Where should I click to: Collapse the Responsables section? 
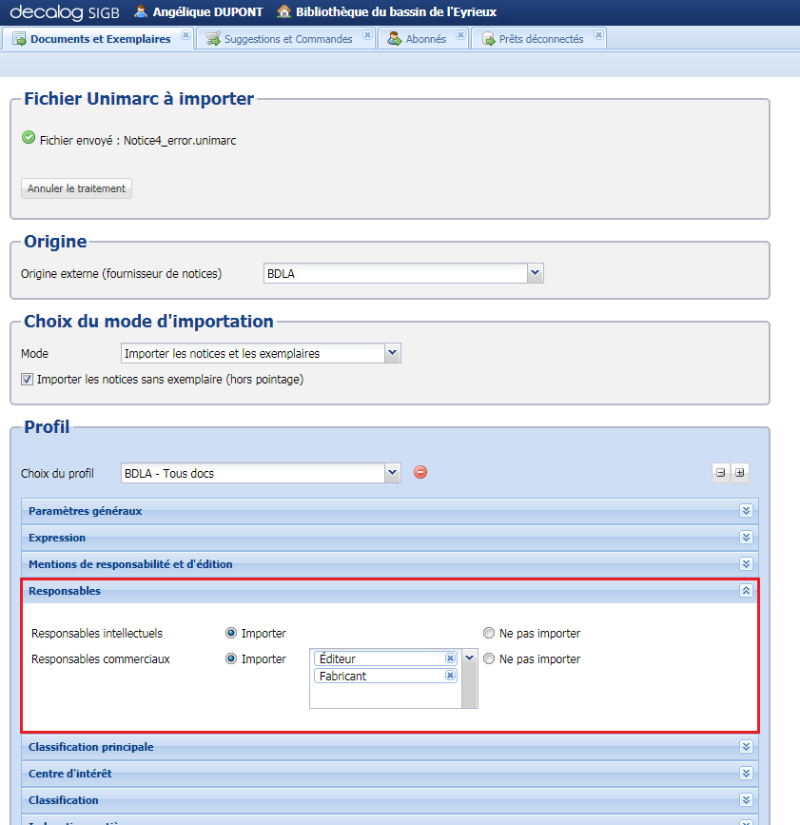point(745,590)
